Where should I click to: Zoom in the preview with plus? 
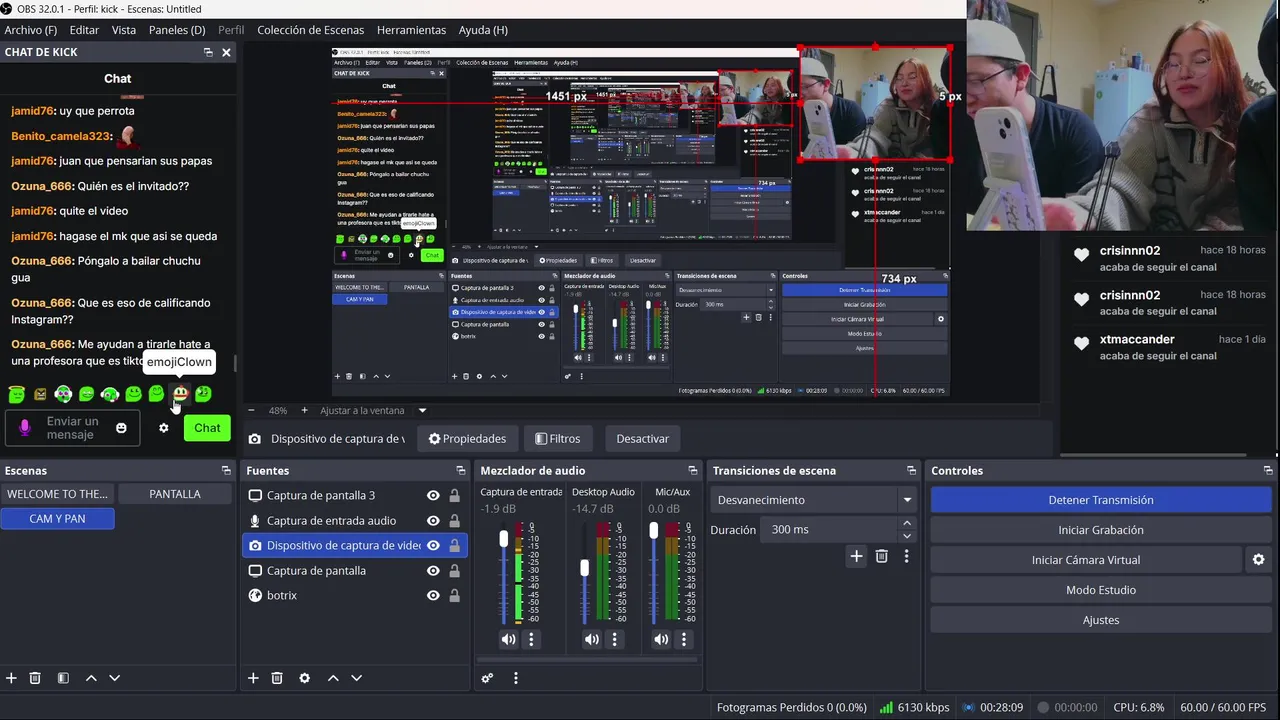tap(304, 410)
